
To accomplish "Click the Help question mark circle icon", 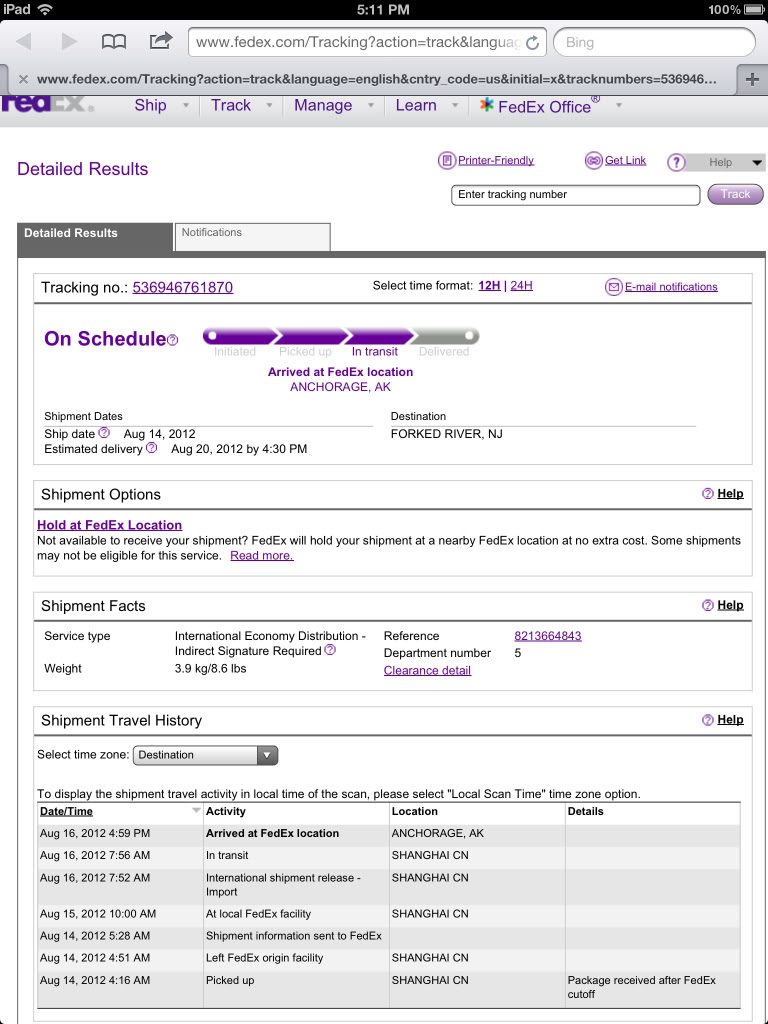I will point(676,163).
